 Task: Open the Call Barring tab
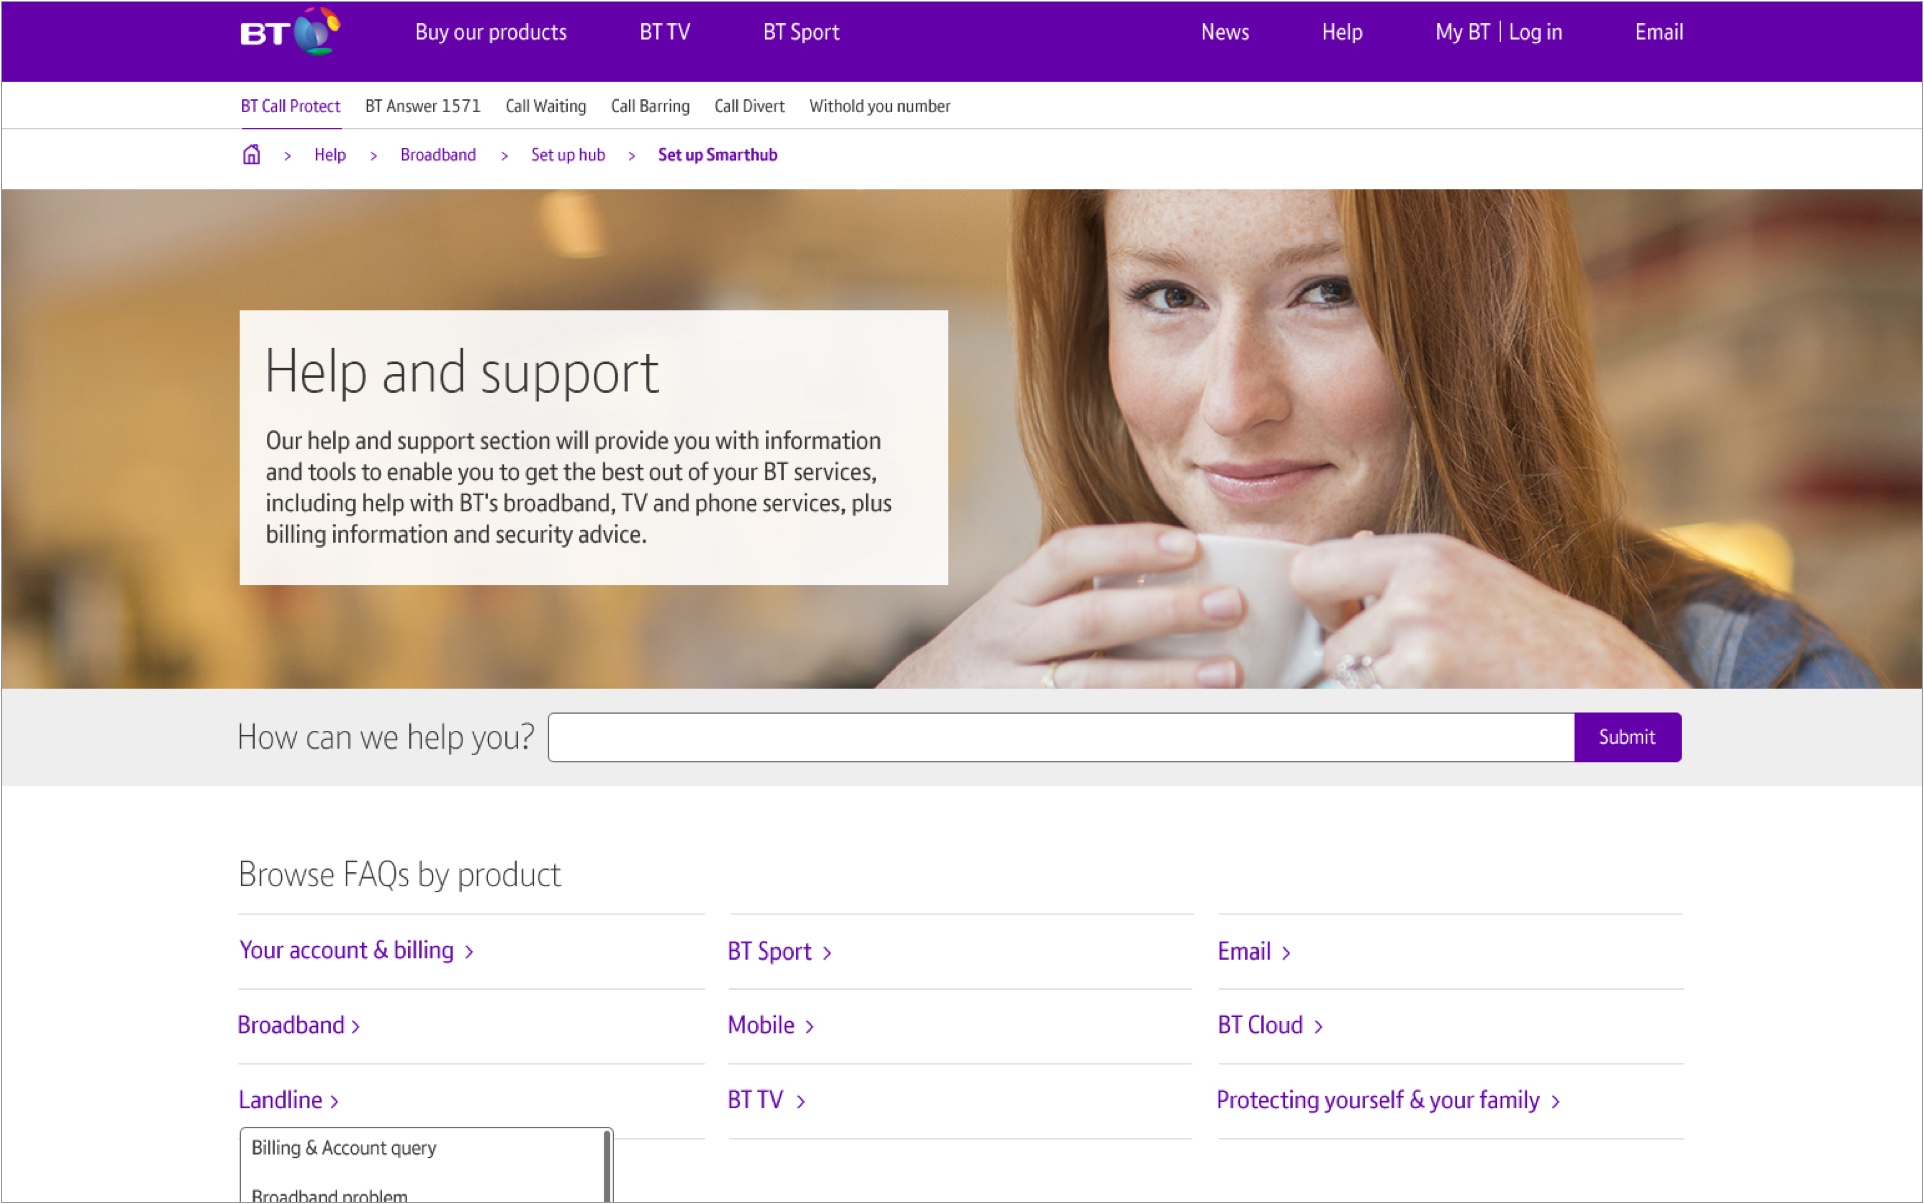click(x=650, y=106)
